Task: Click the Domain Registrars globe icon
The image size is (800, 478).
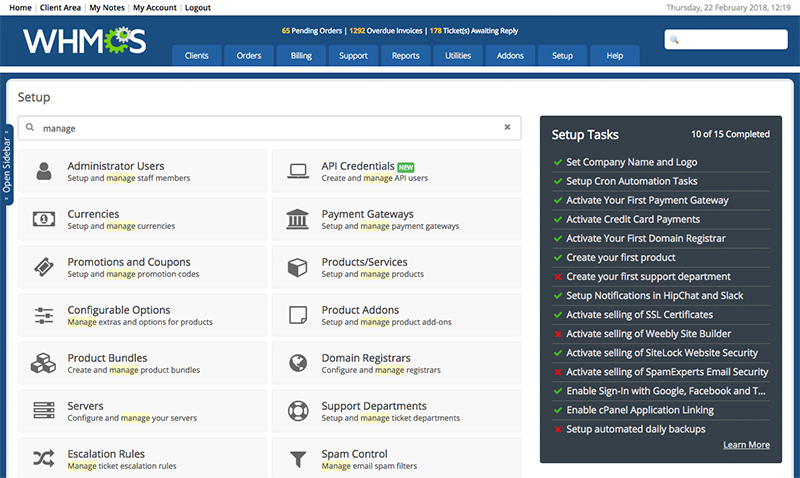Action: 298,363
